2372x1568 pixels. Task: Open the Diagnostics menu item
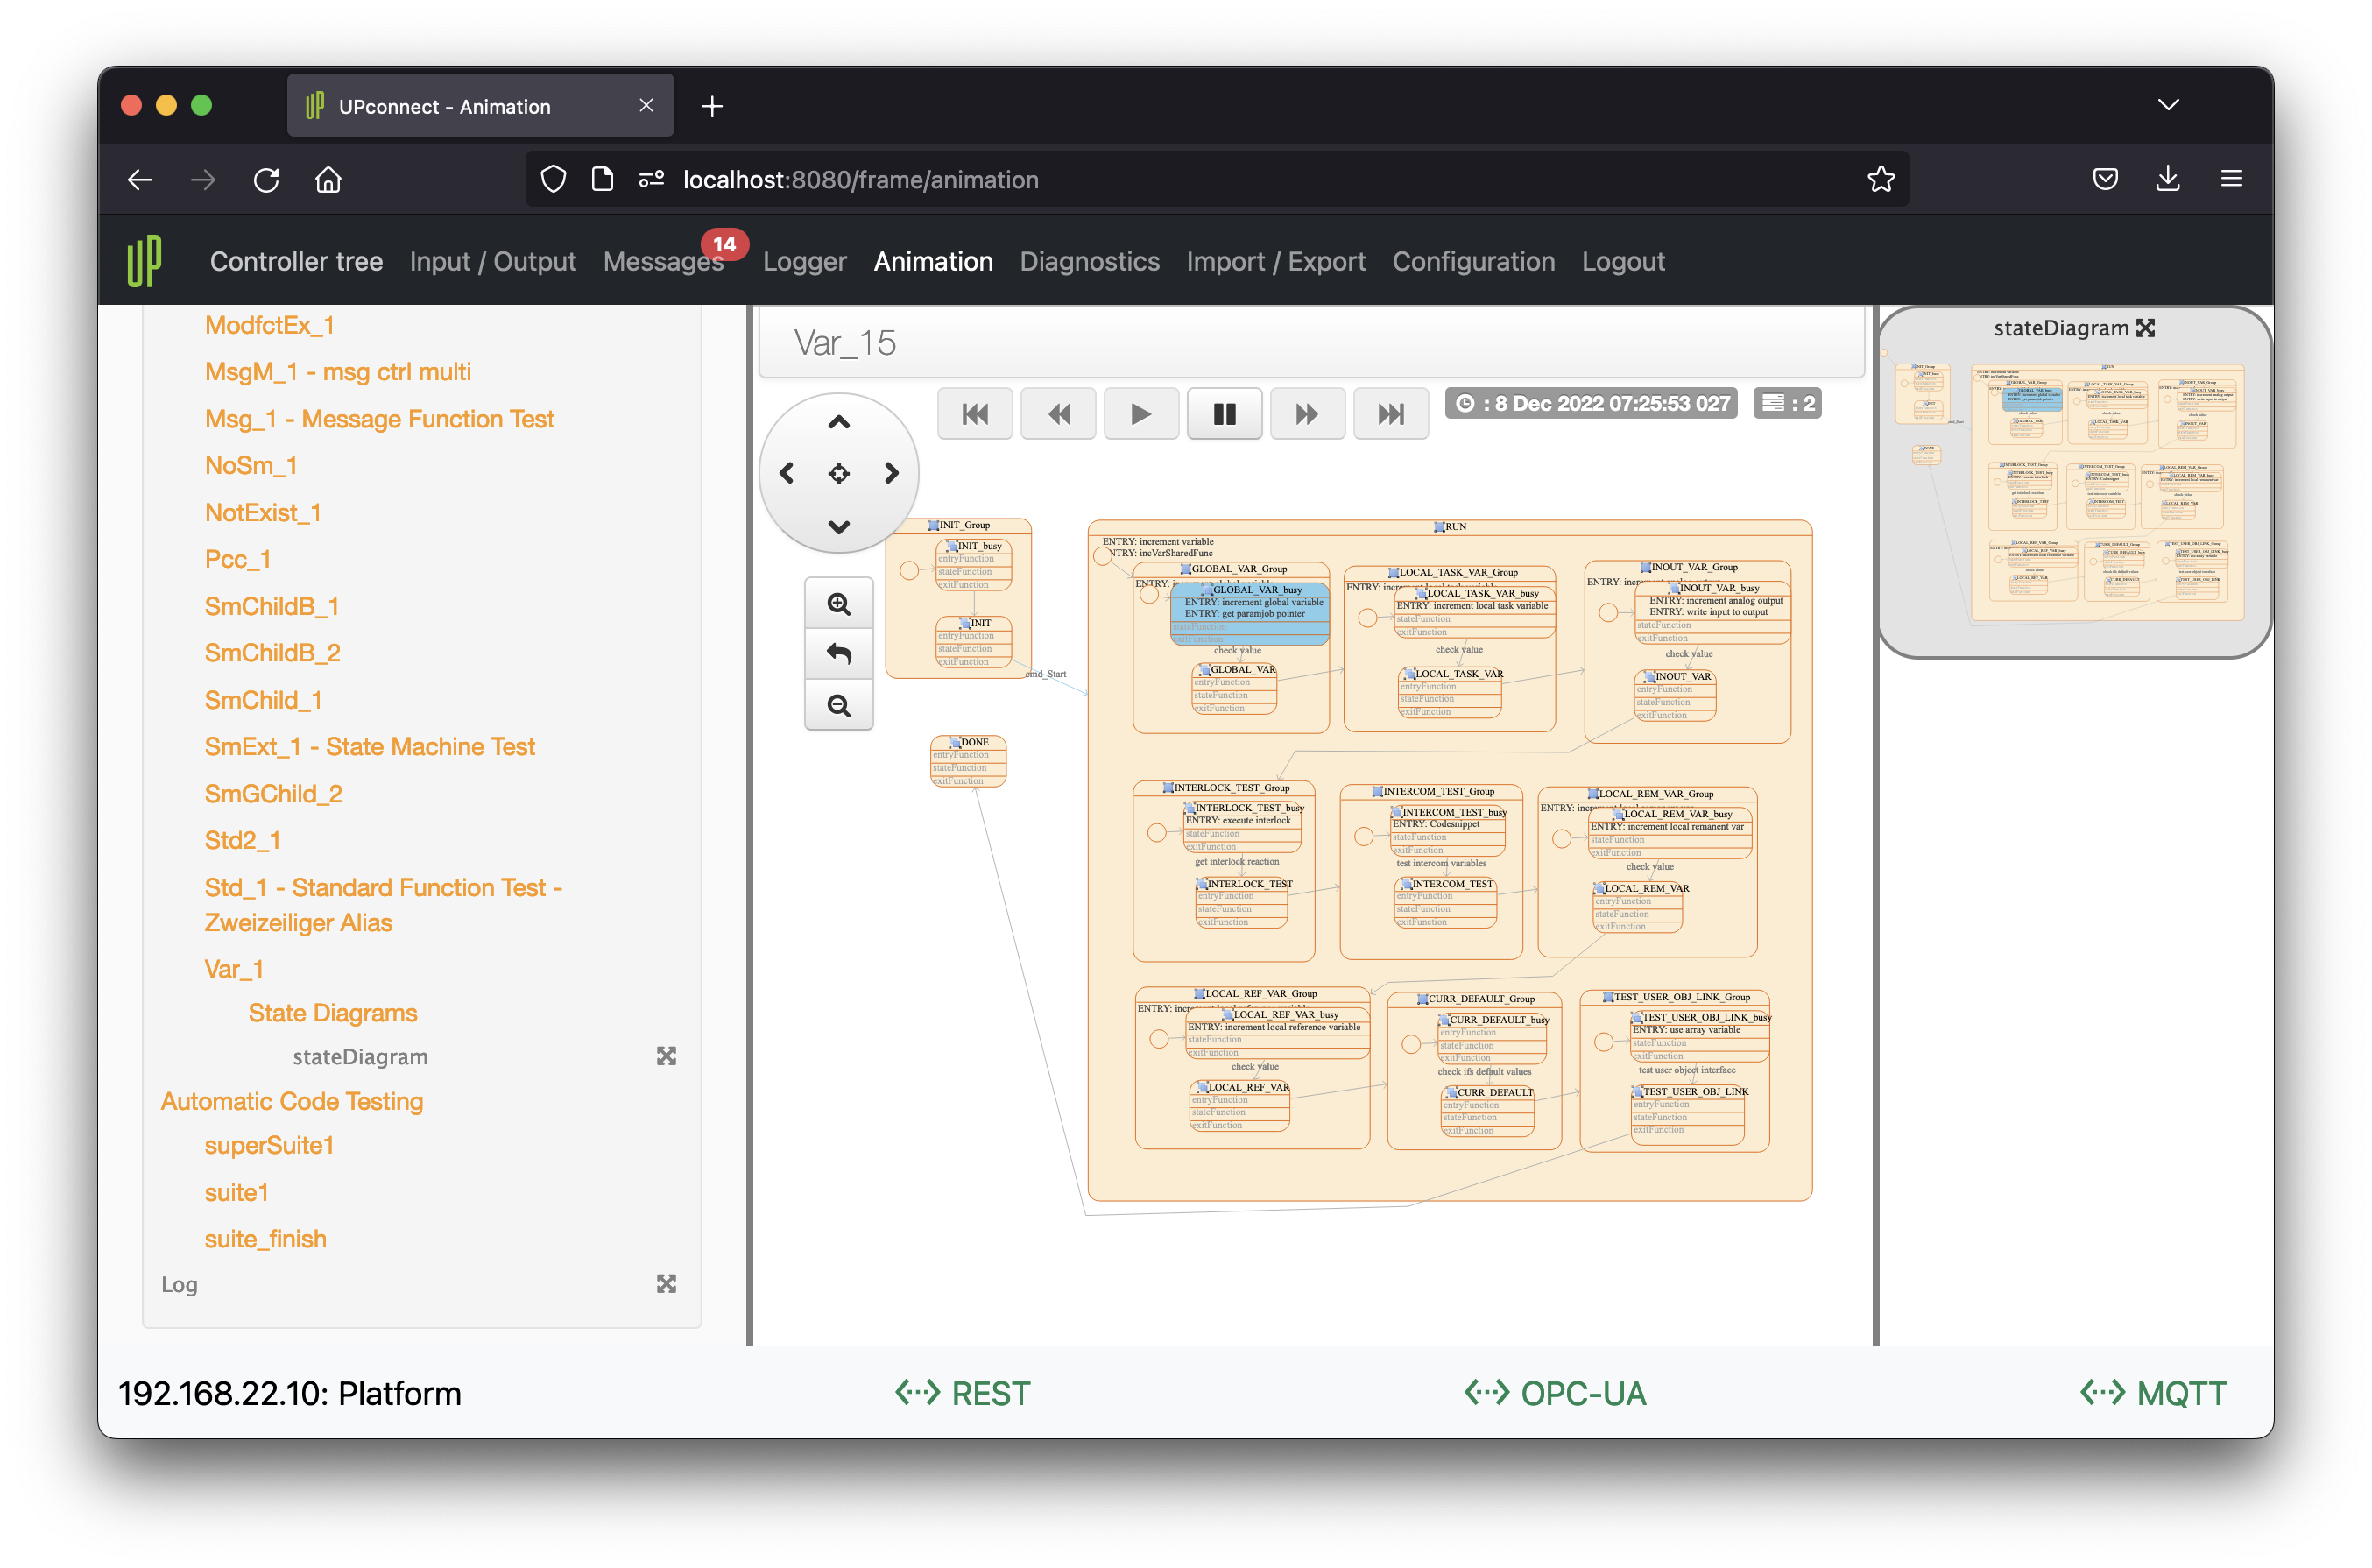[x=1089, y=261]
